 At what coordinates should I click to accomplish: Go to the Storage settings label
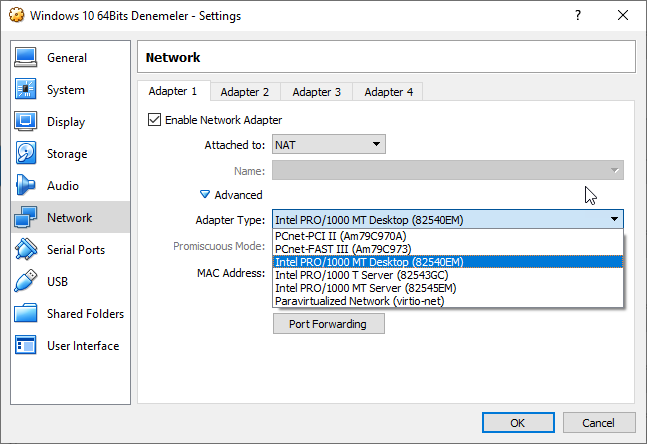tap(67, 154)
